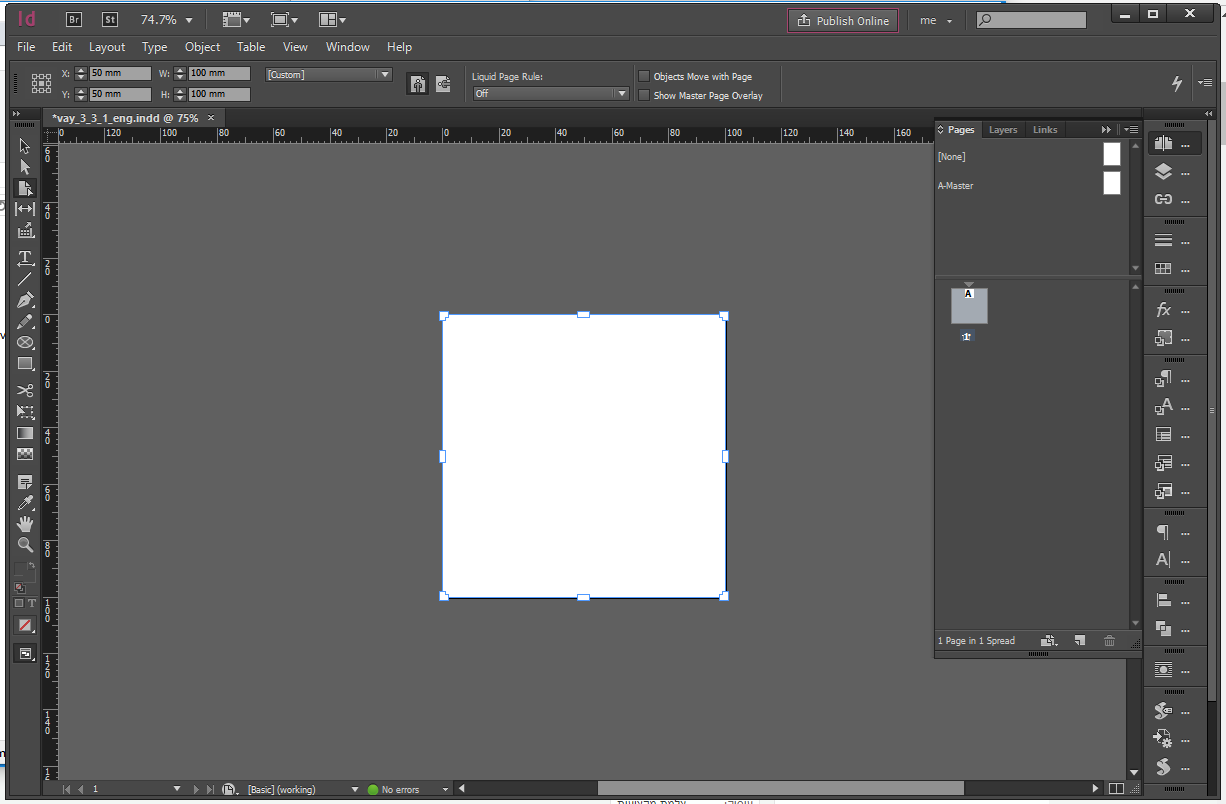The width and height of the screenshot is (1226, 804).
Task: Select the Ellipse Frame tool
Action: coord(25,342)
